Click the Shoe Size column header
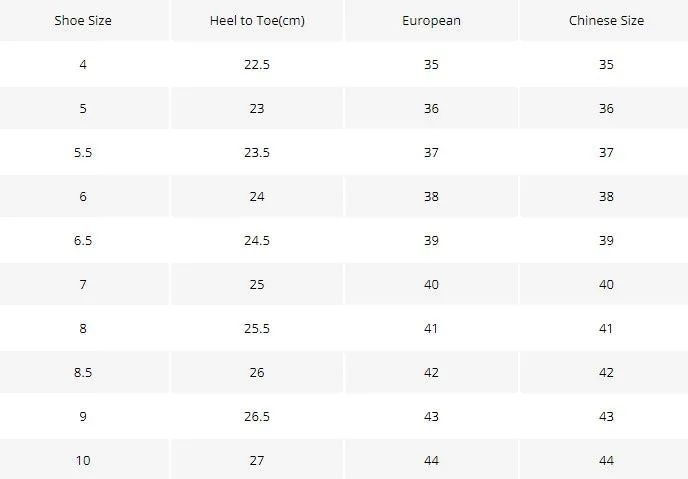 (x=83, y=21)
